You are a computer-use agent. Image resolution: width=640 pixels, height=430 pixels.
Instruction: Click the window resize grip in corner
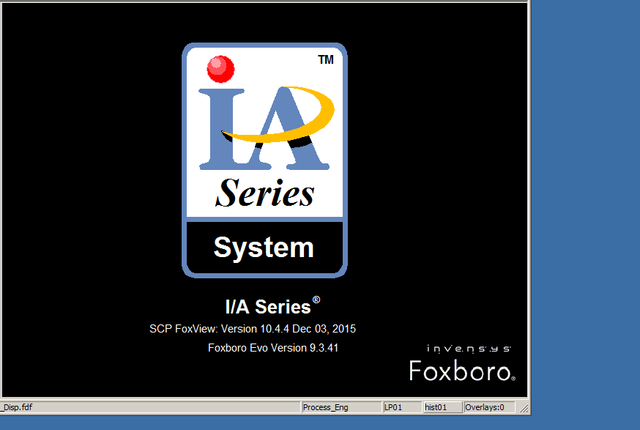[524, 408]
